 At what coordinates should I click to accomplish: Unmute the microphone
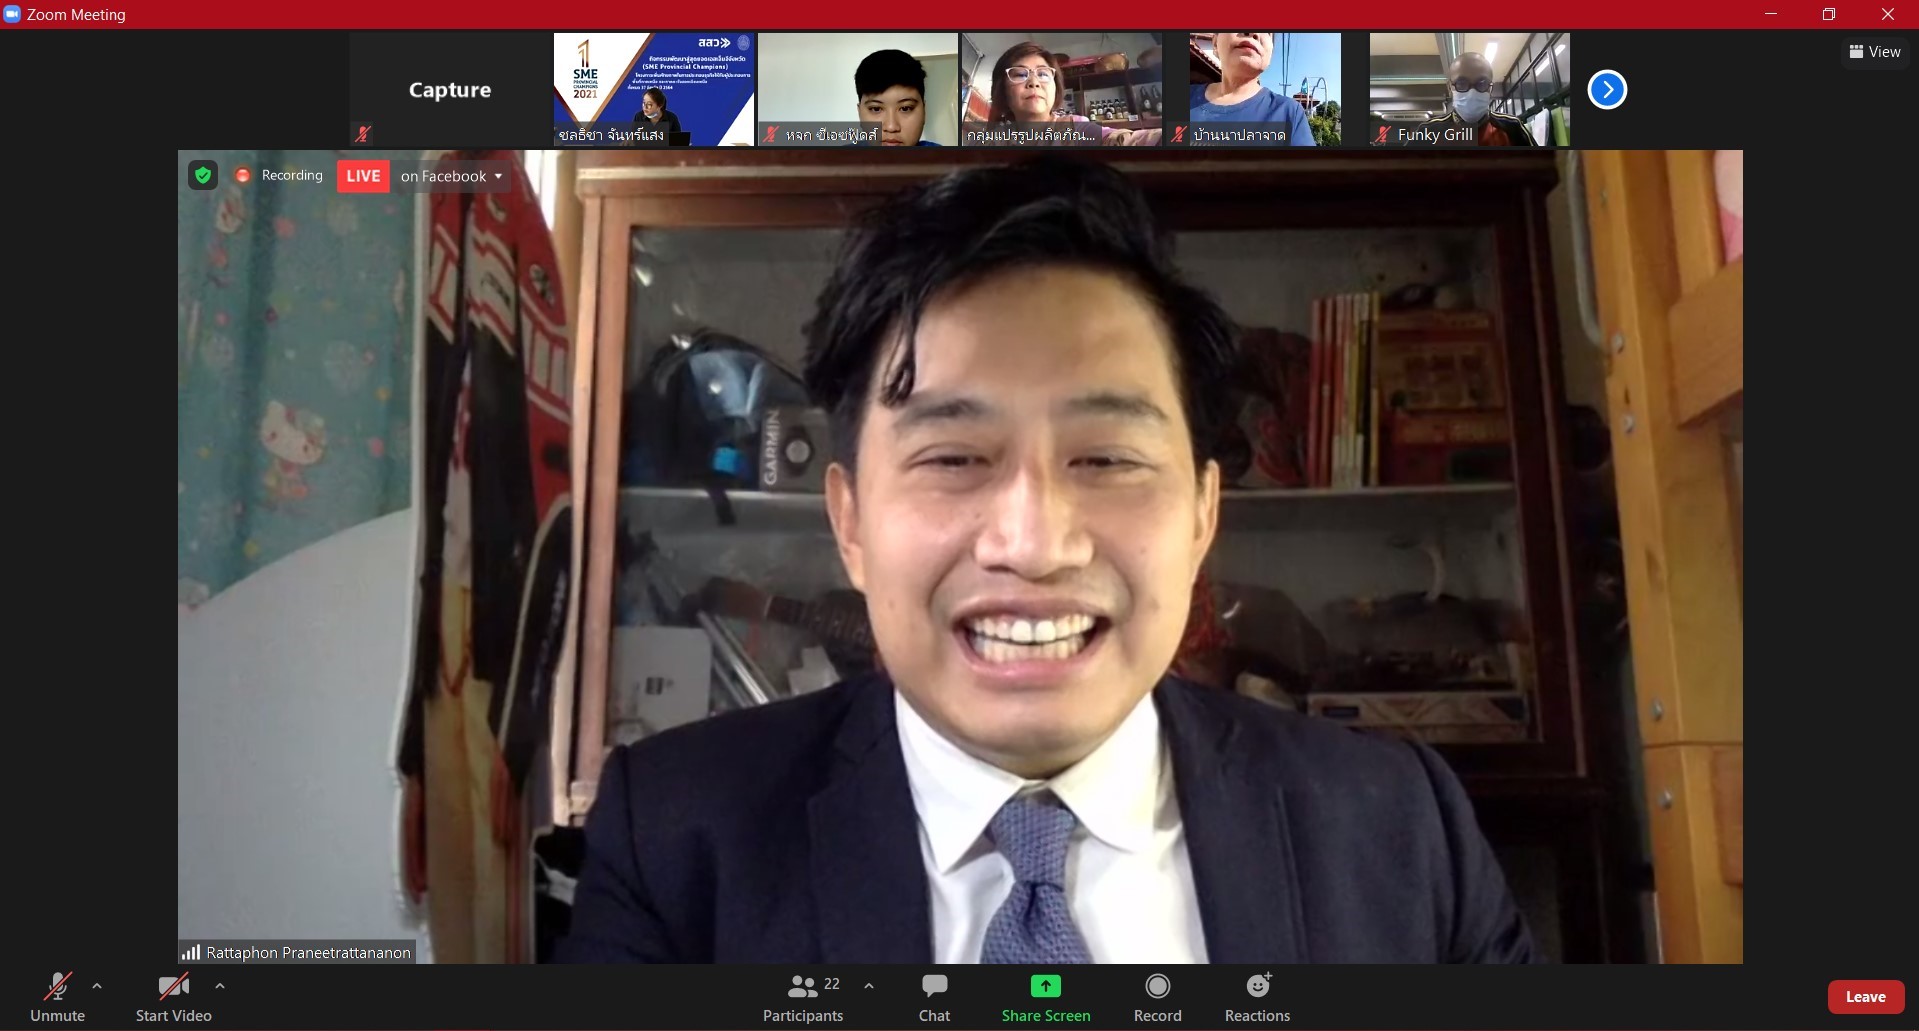(57, 997)
